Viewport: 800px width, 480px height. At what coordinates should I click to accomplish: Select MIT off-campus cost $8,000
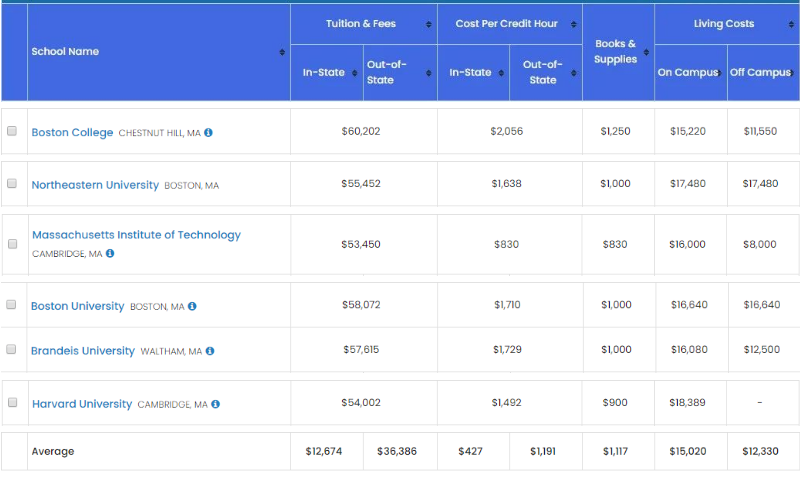(760, 244)
